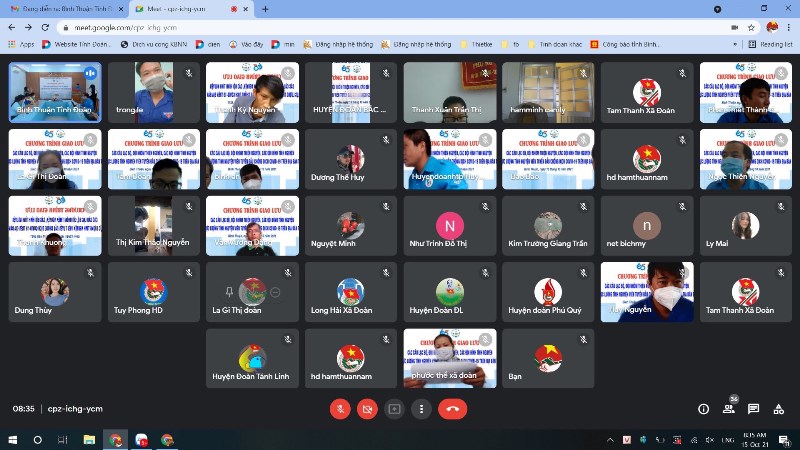800x450 pixels.
Task: Show the participants list
Action: [x=729, y=409]
